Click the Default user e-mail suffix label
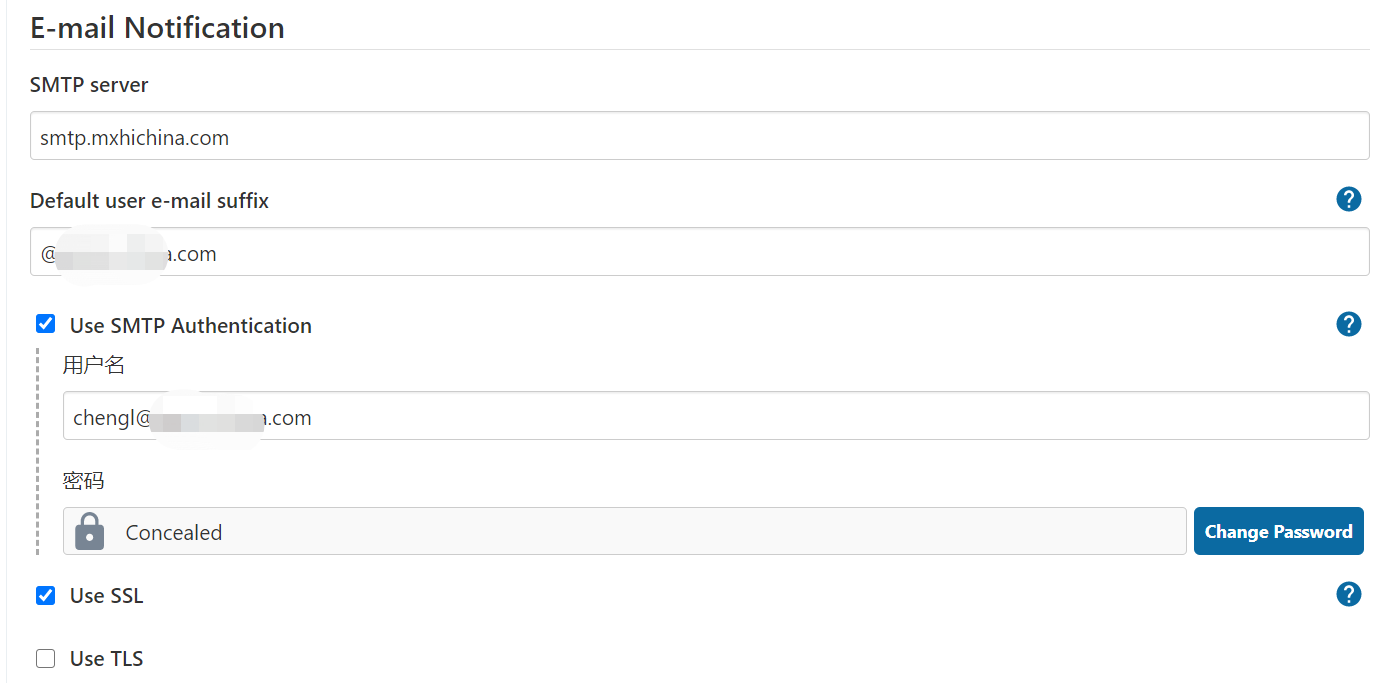Image resolution: width=1384 pixels, height=683 pixels. [x=148, y=200]
